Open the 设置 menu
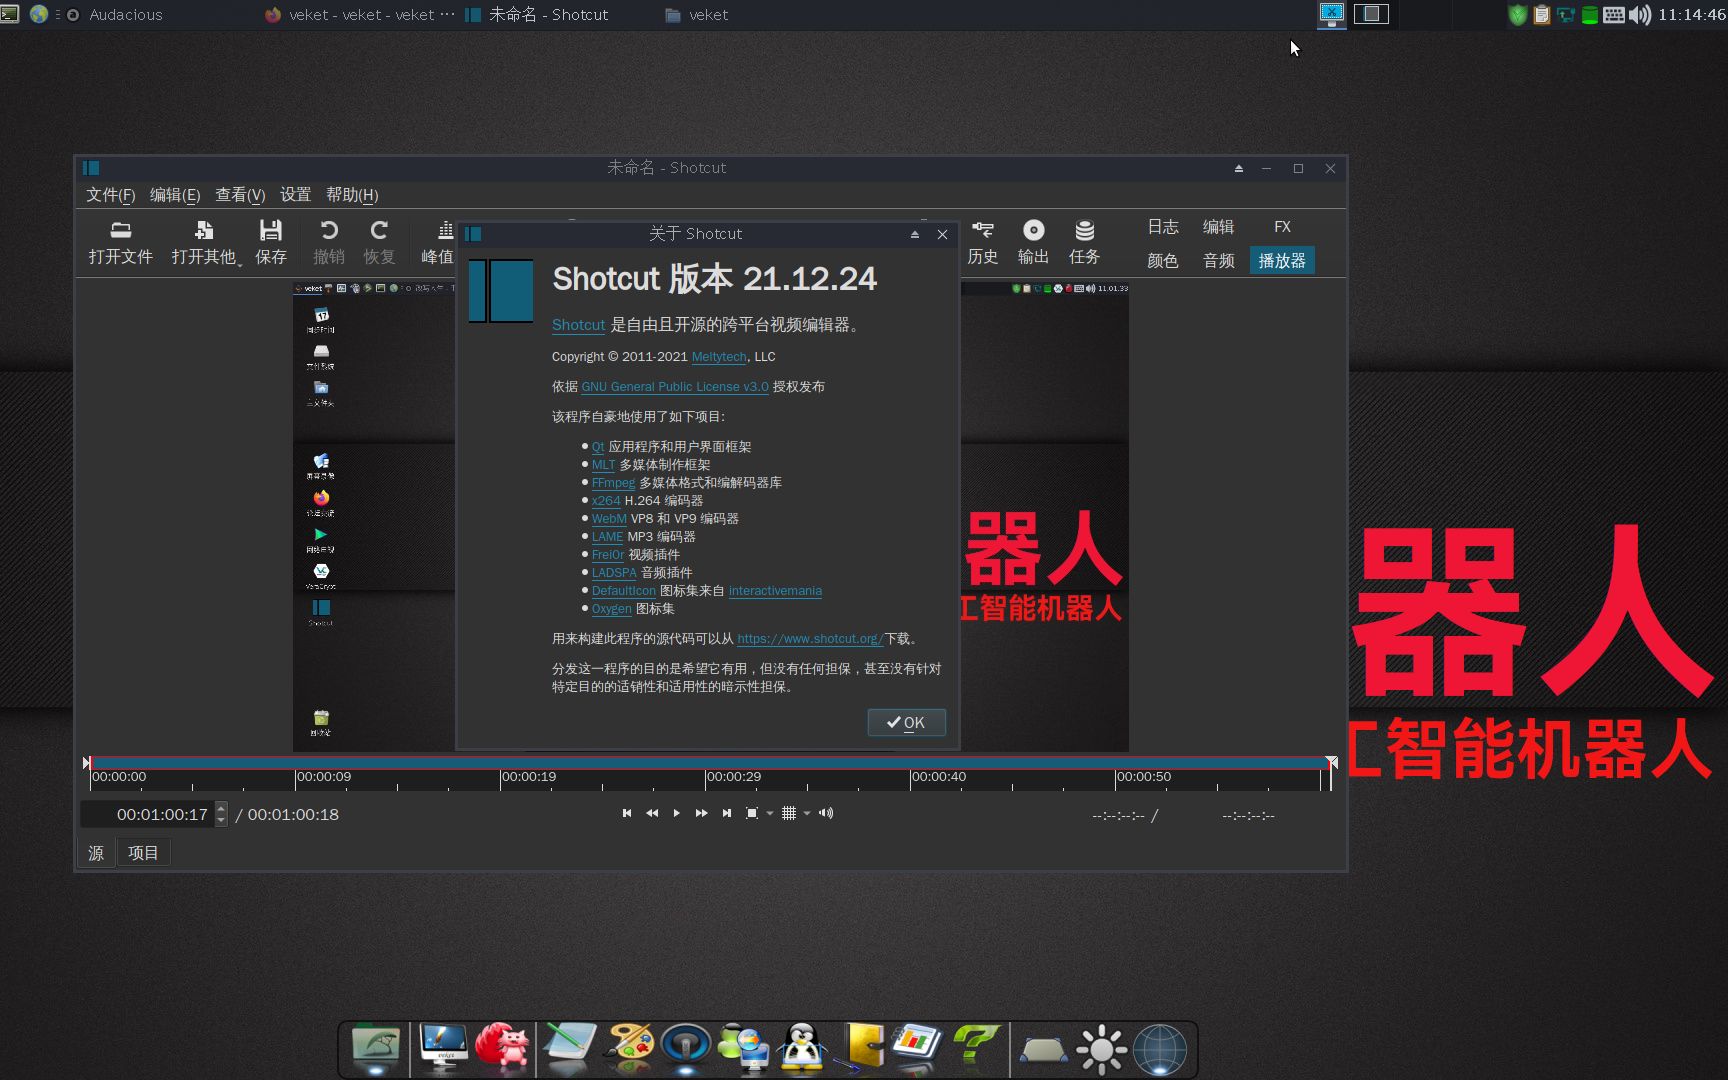This screenshot has height=1080, width=1728. pyautogui.click(x=295, y=195)
